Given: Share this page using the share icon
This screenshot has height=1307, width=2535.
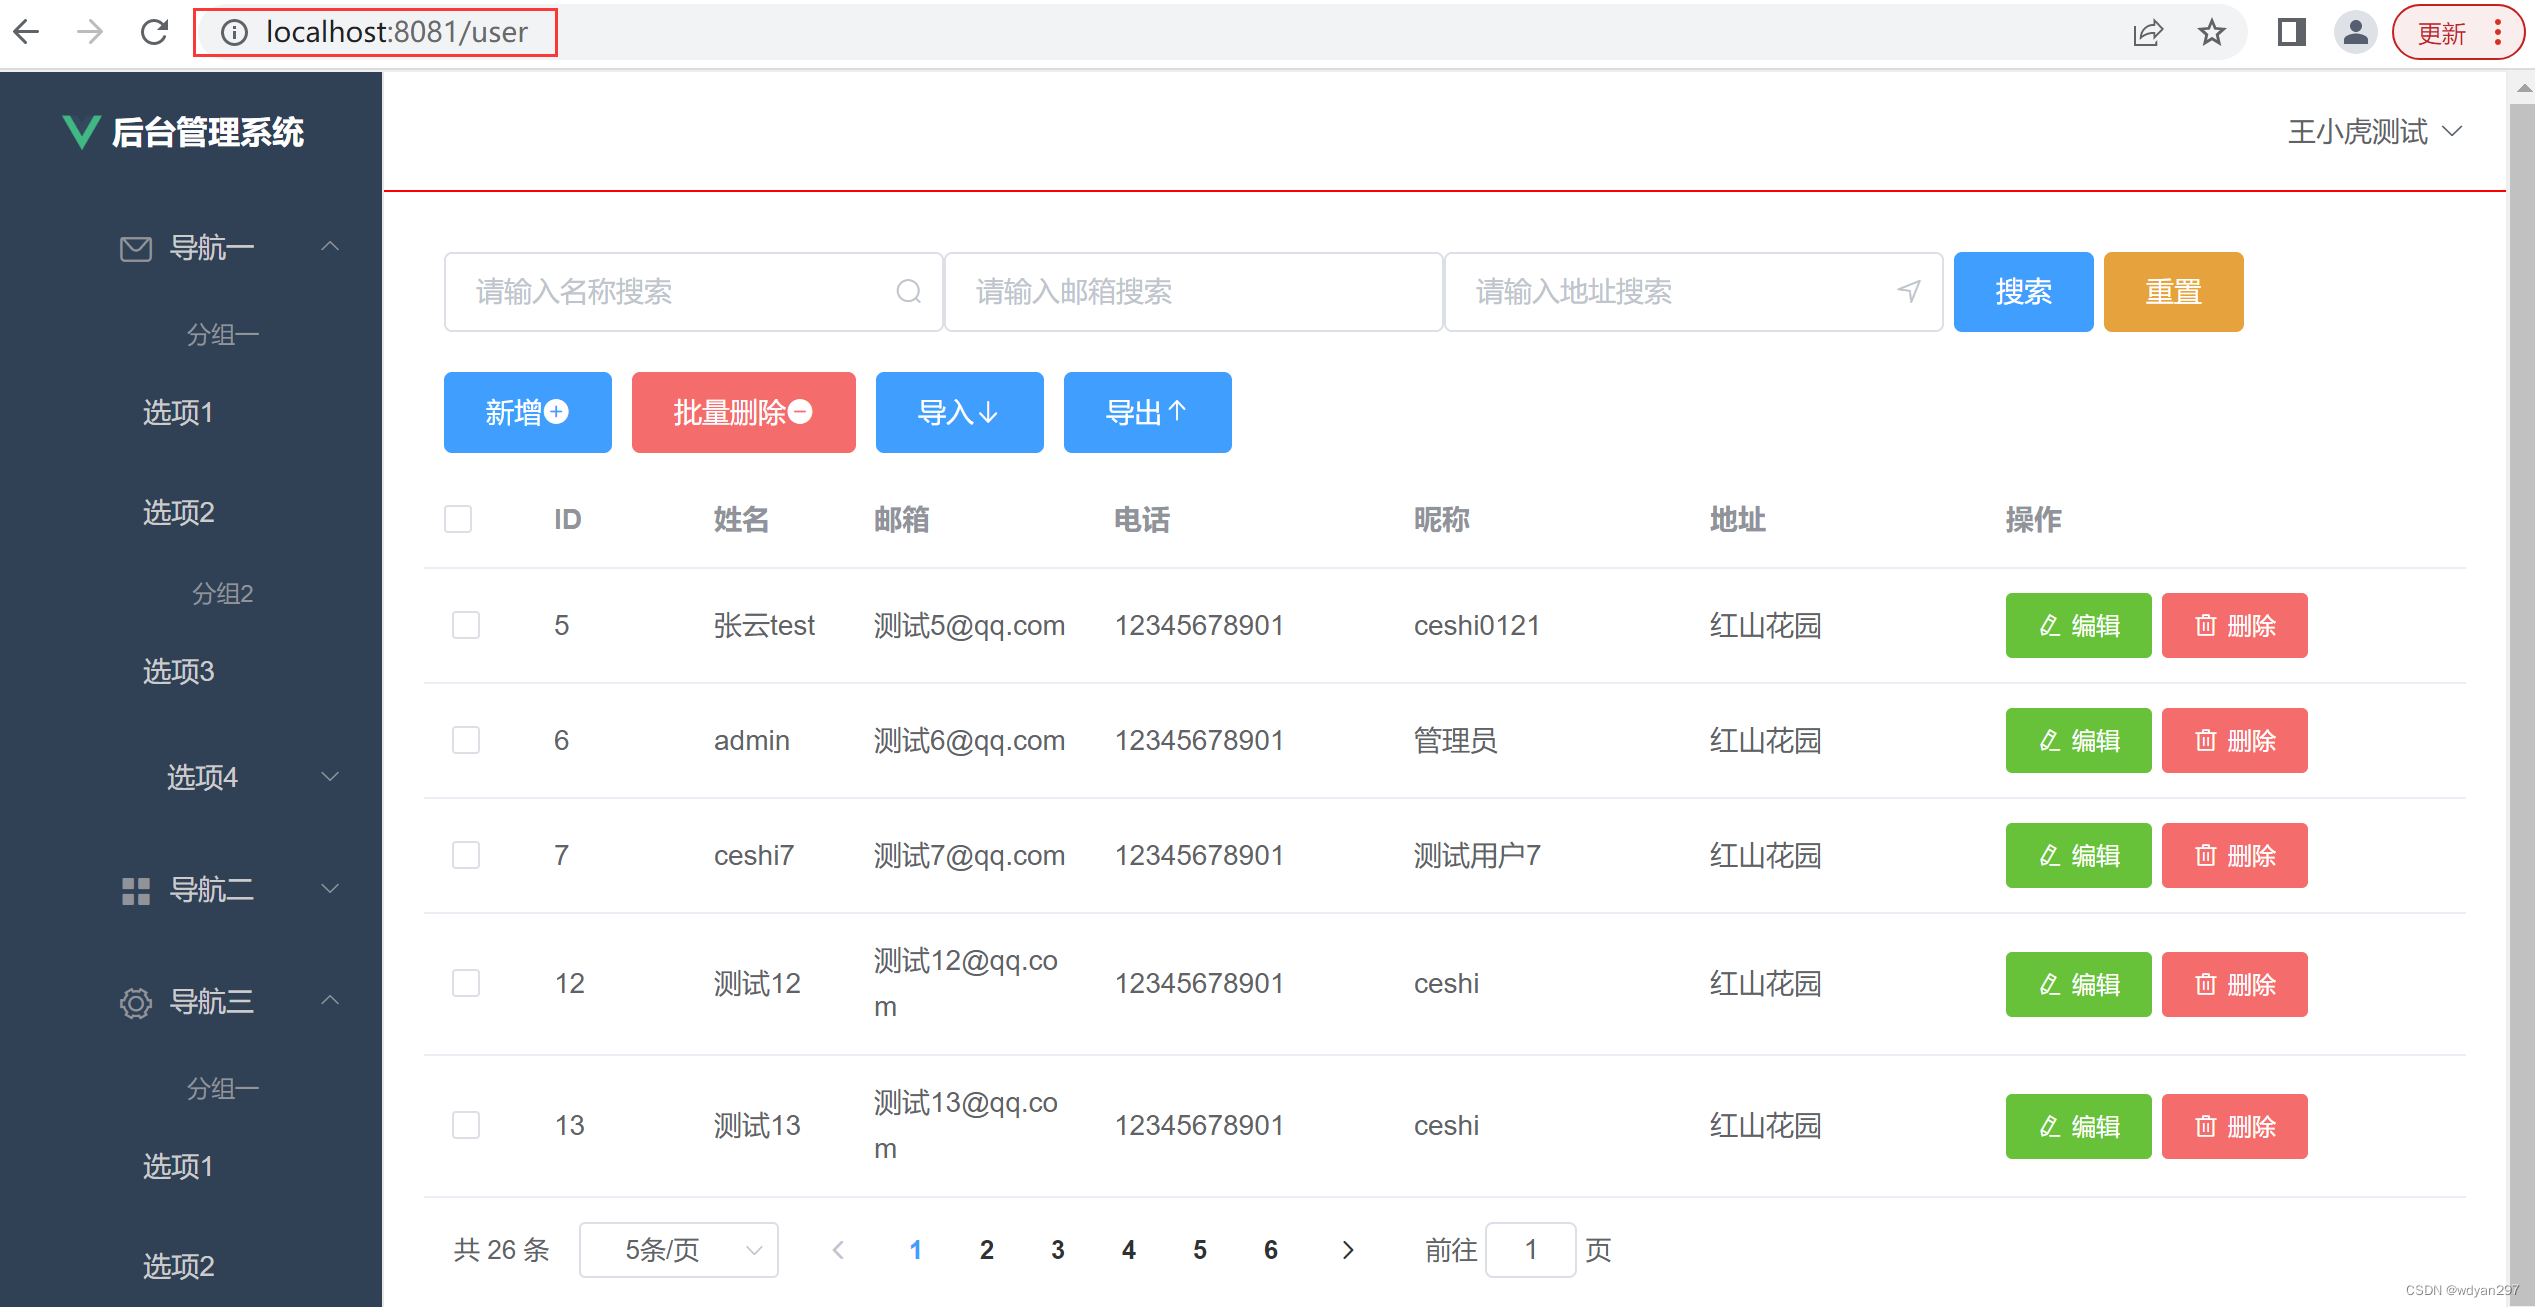Looking at the screenshot, I should click(x=2147, y=33).
